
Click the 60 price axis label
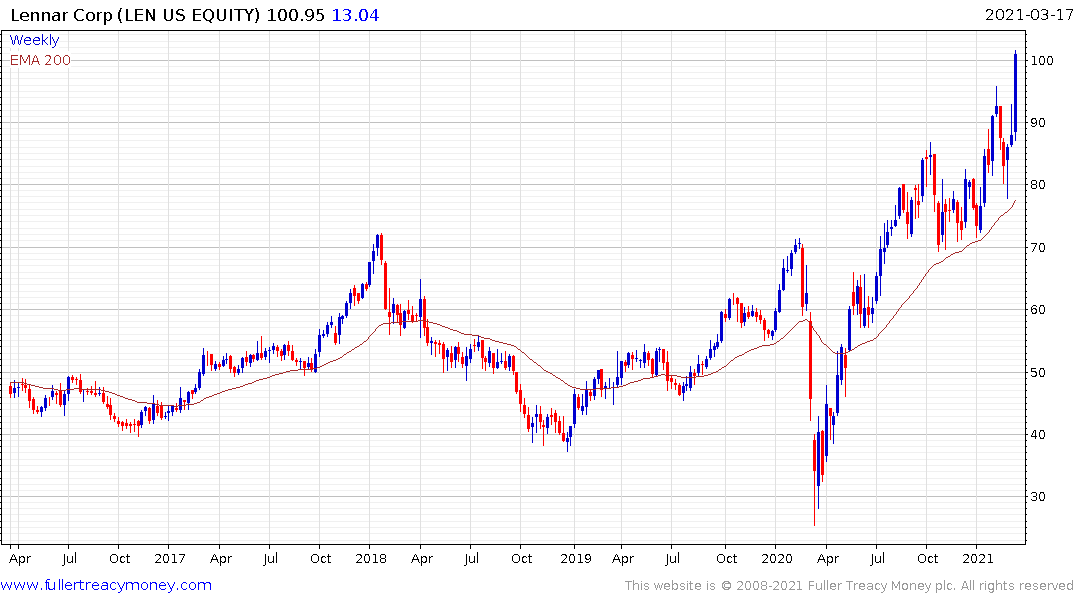pos(1039,309)
